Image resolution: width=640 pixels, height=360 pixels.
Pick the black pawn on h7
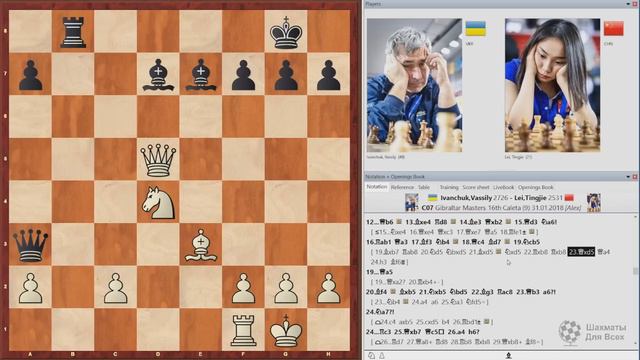point(329,75)
